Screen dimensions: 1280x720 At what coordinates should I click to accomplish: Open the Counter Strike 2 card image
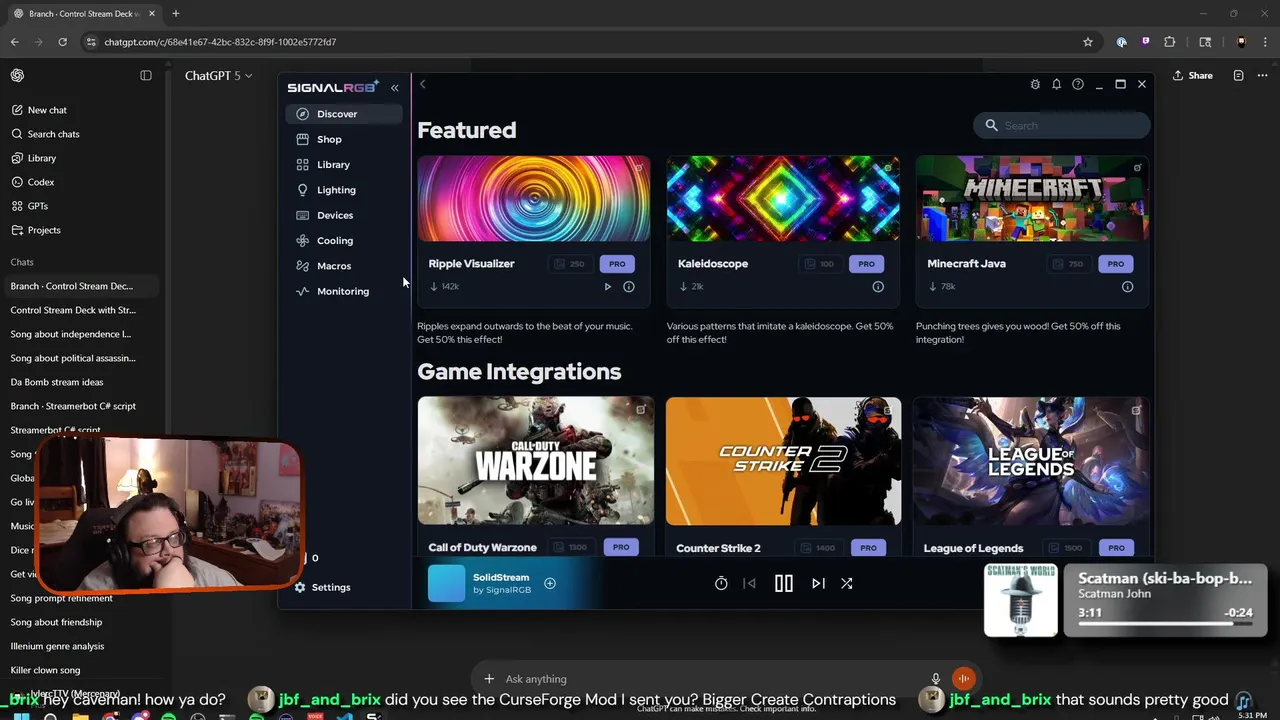coord(783,461)
